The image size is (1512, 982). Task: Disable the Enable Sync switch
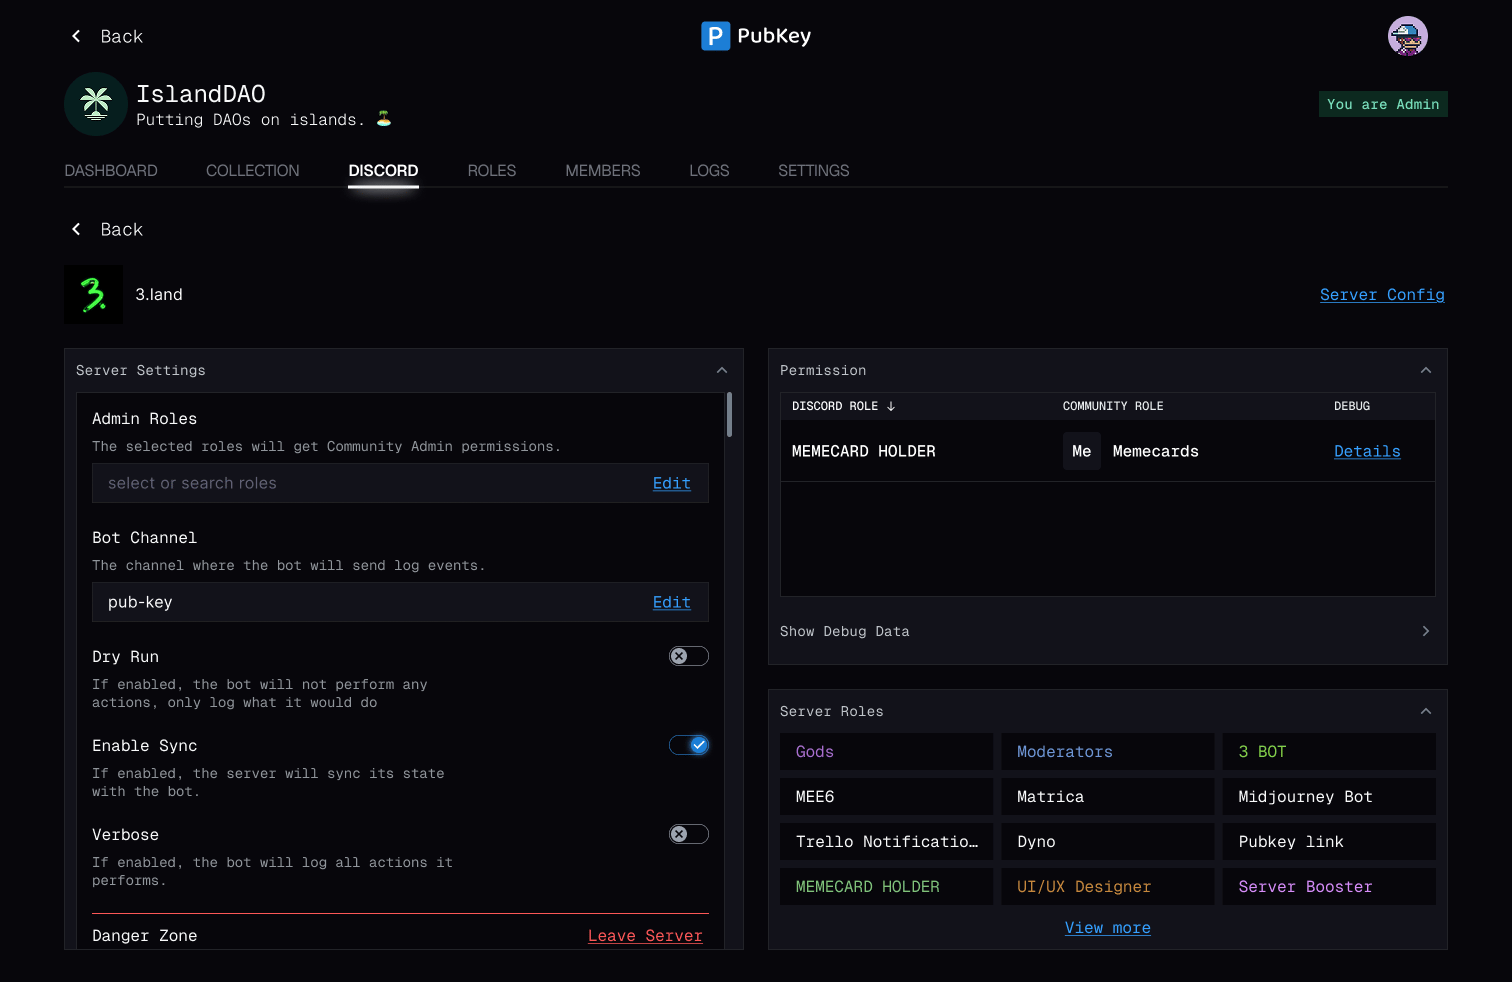pyautogui.click(x=689, y=745)
